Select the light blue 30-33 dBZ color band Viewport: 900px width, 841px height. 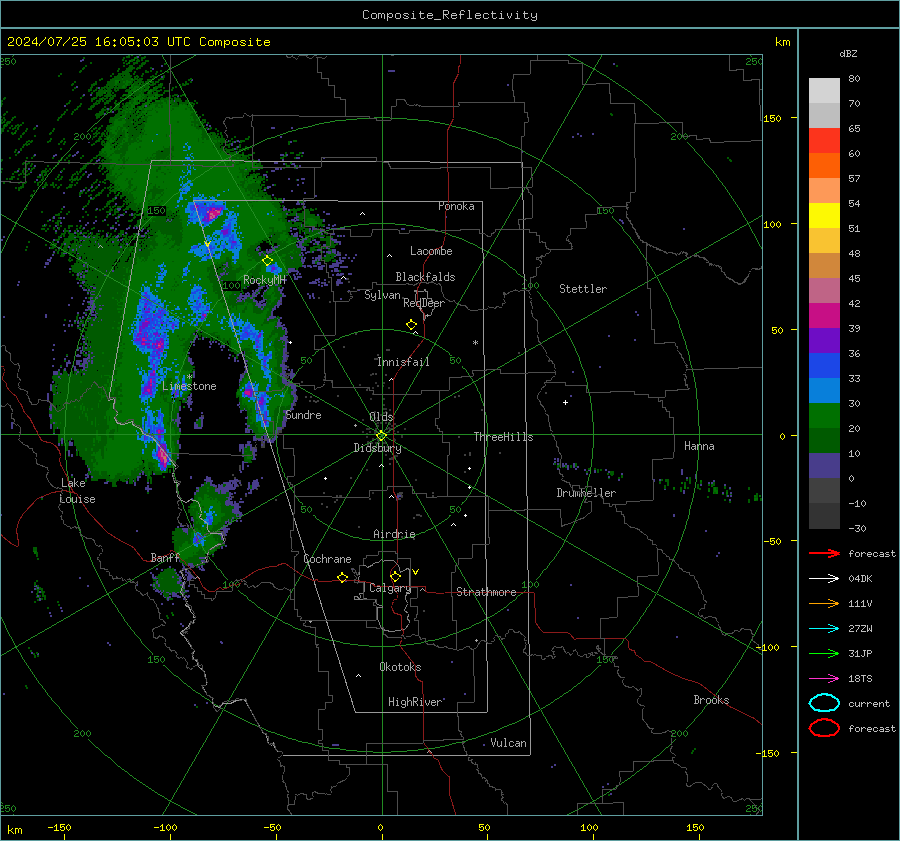824,390
